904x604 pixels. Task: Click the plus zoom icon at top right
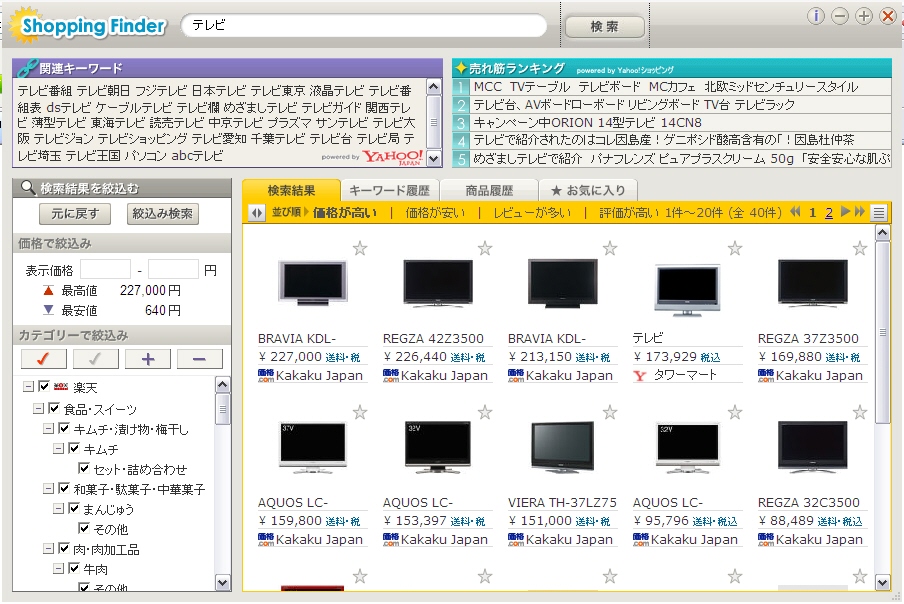pyautogui.click(x=864, y=16)
